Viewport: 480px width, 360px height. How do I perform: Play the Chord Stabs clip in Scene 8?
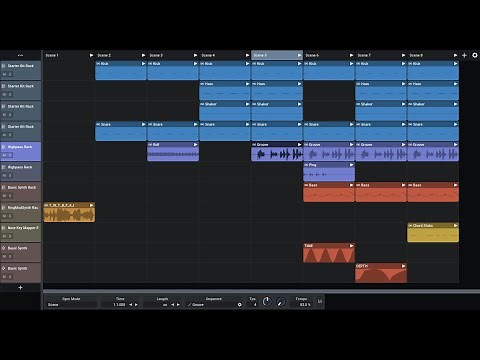click(455, 226)
